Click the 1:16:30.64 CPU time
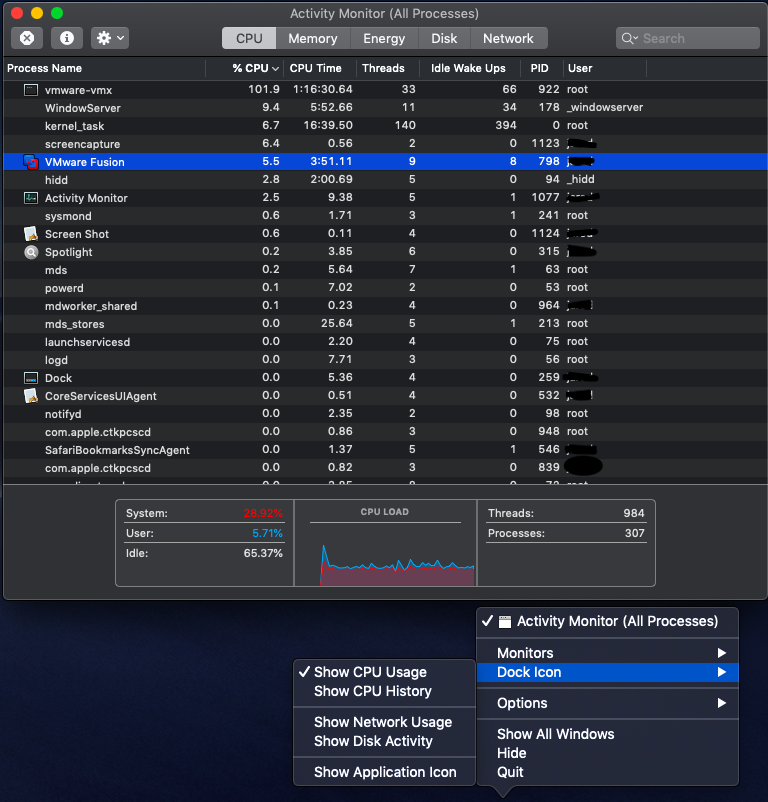Viewport: 768px width, 802px height. coord(323,90)
